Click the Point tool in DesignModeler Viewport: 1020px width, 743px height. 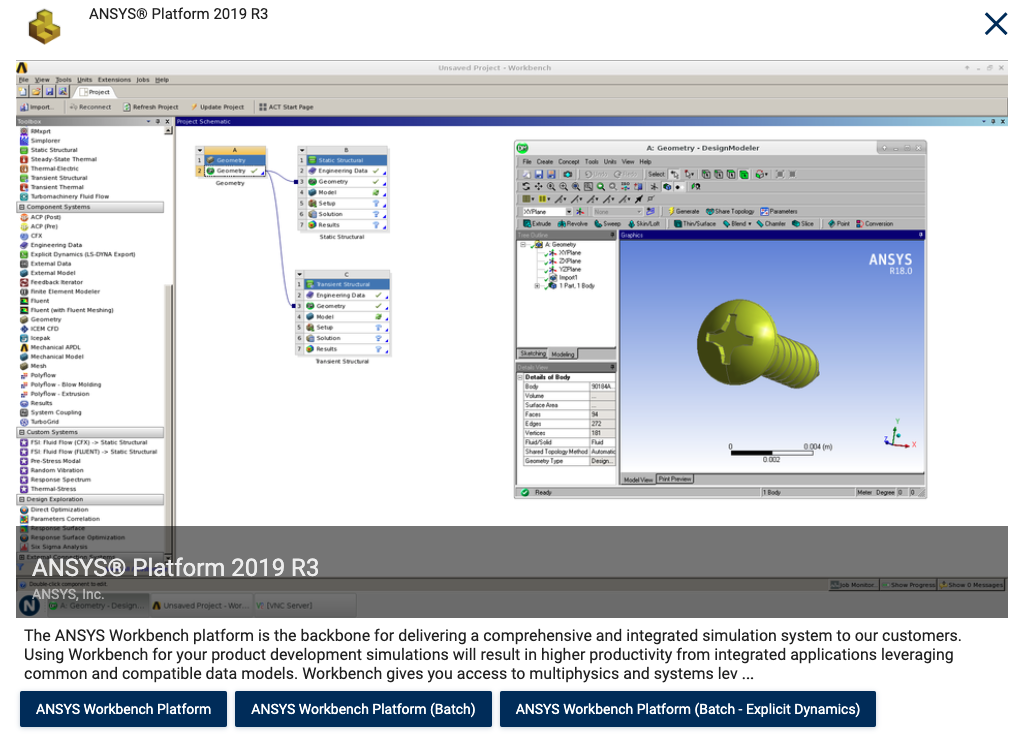coord(839,224)
